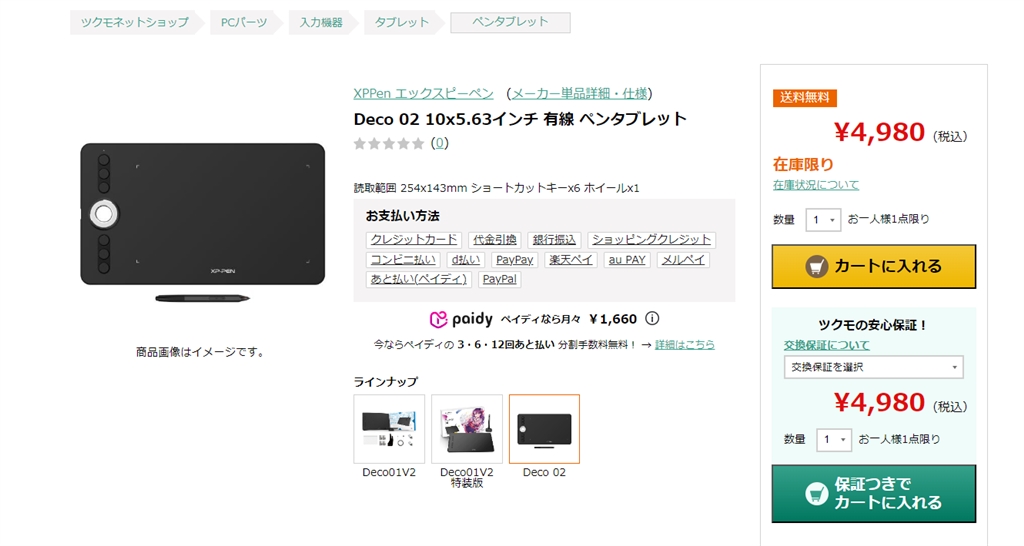Click the five-star rating icons
The width and height of the screenshot is (1024, 546).
(x=389, y=143)
